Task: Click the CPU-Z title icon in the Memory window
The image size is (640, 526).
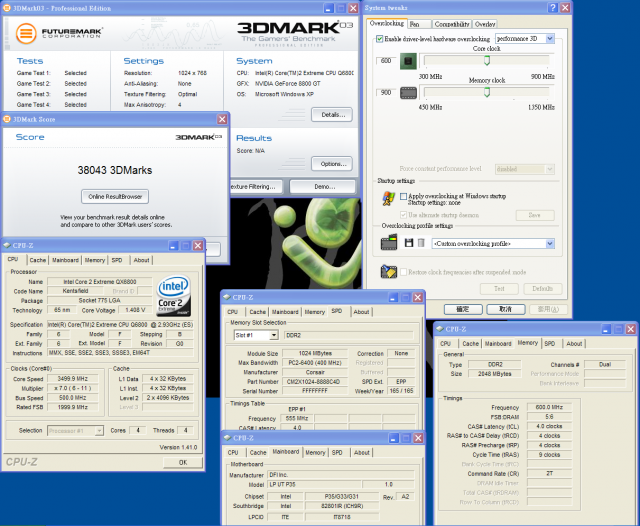Action: (440, 328)
